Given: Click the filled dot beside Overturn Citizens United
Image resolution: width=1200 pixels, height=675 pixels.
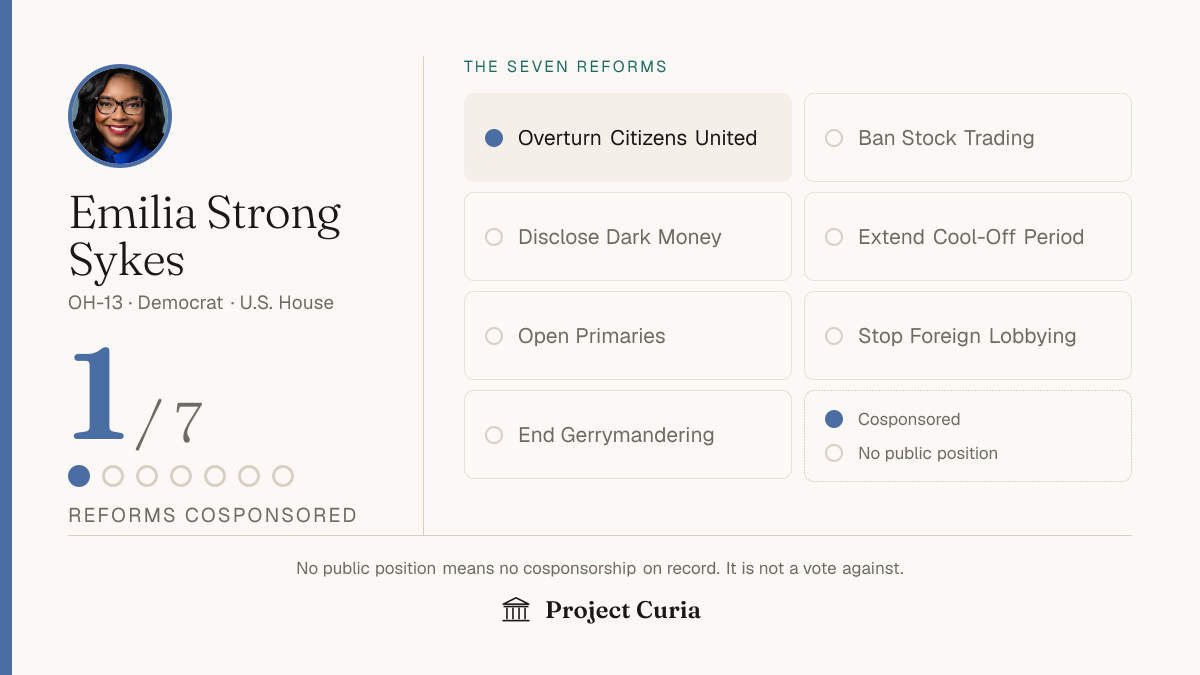Looking at the screenshot, I should pyautogui.click(x=494, y=138).
